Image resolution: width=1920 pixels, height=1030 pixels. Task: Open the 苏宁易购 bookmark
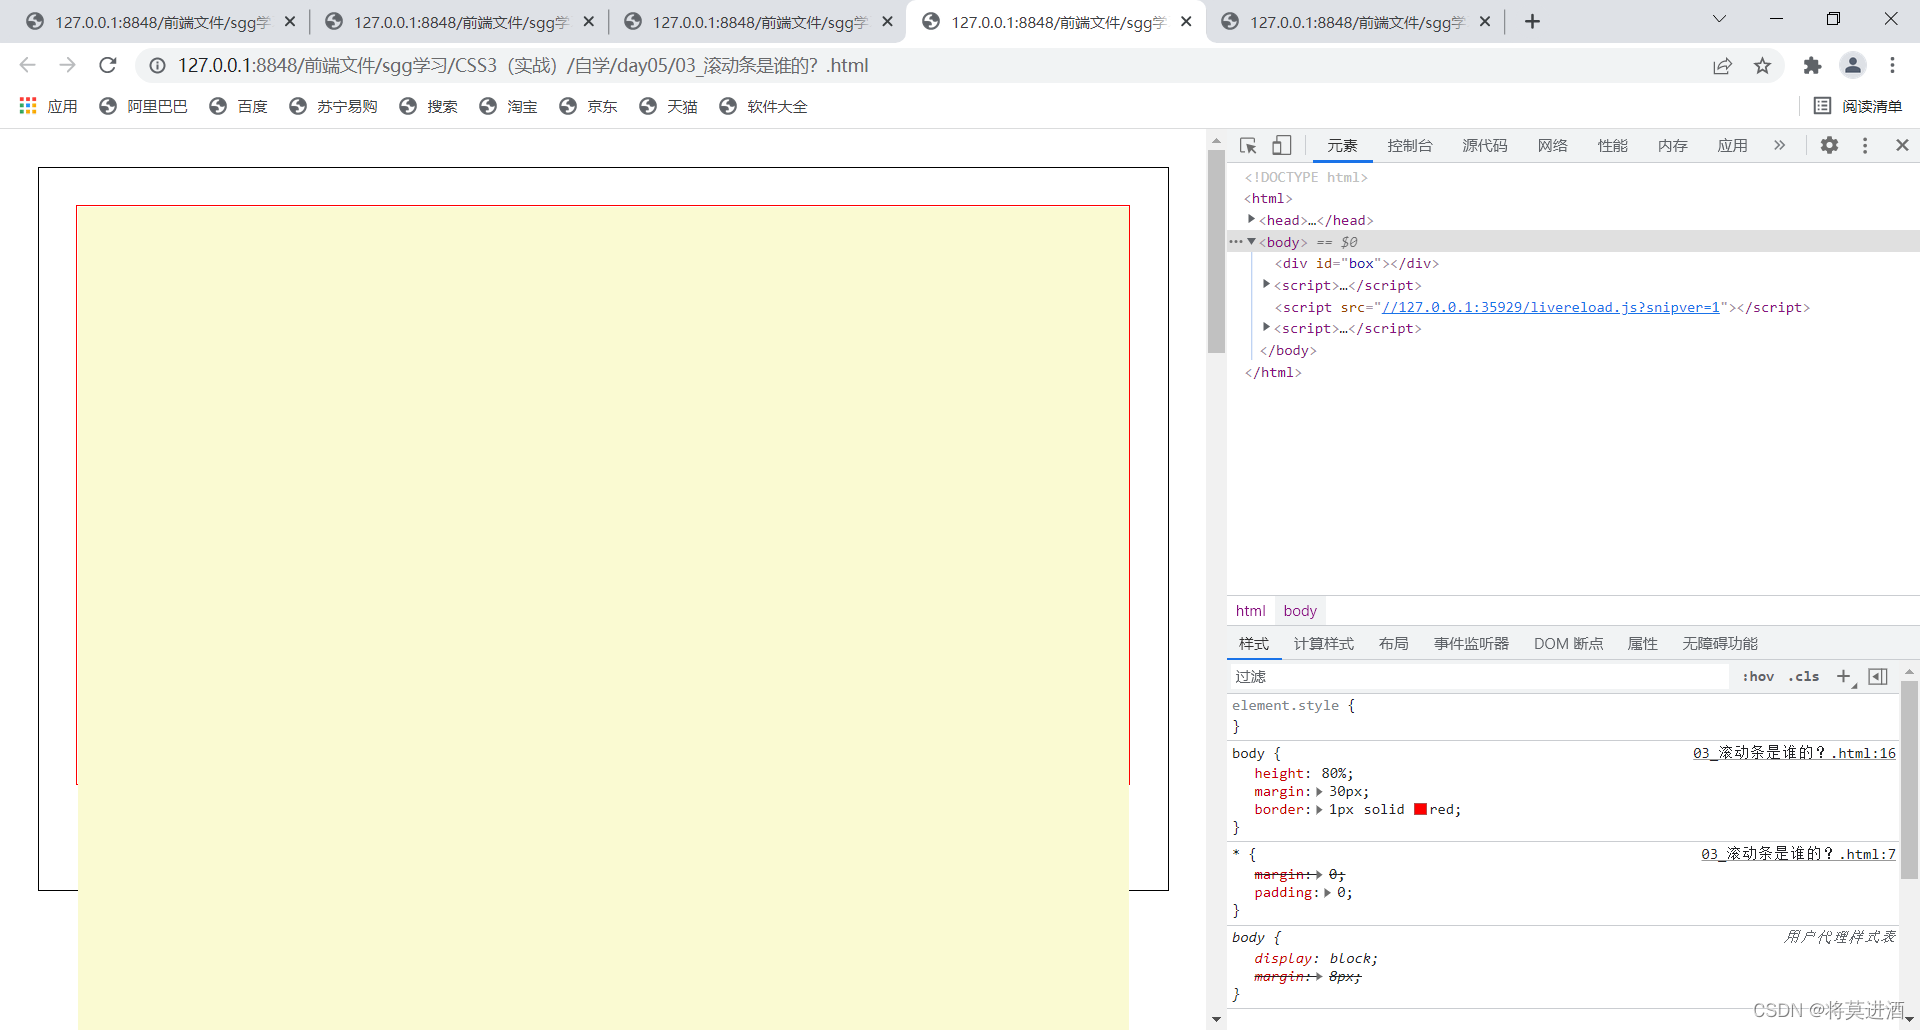click(x=333, y=106)
